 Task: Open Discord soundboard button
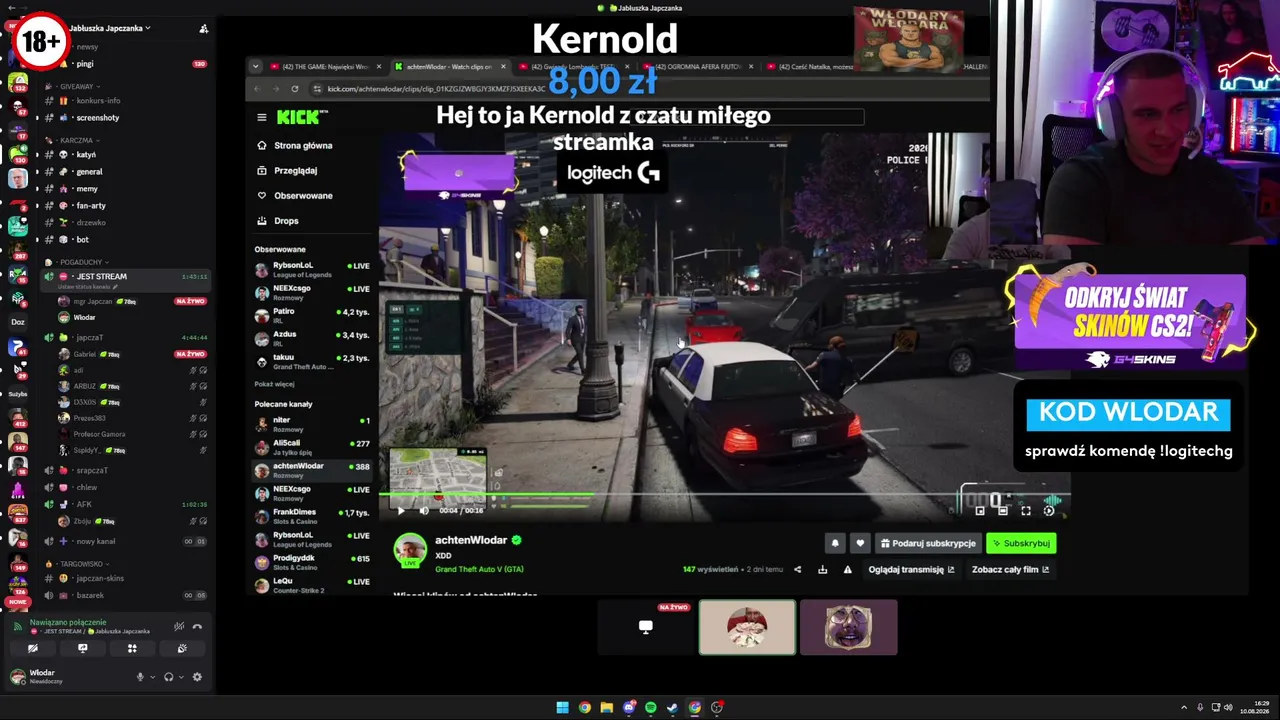click(x=182, y=649)
